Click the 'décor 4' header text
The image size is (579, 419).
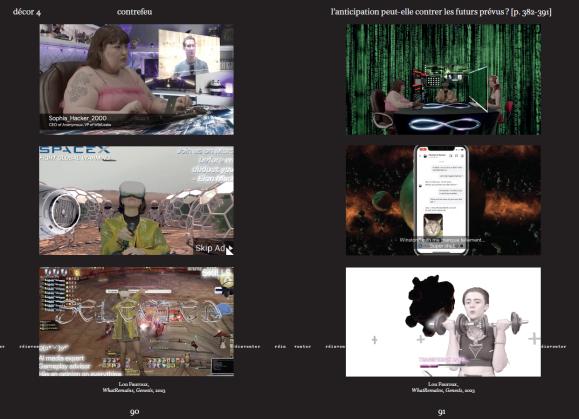point(27,12)
